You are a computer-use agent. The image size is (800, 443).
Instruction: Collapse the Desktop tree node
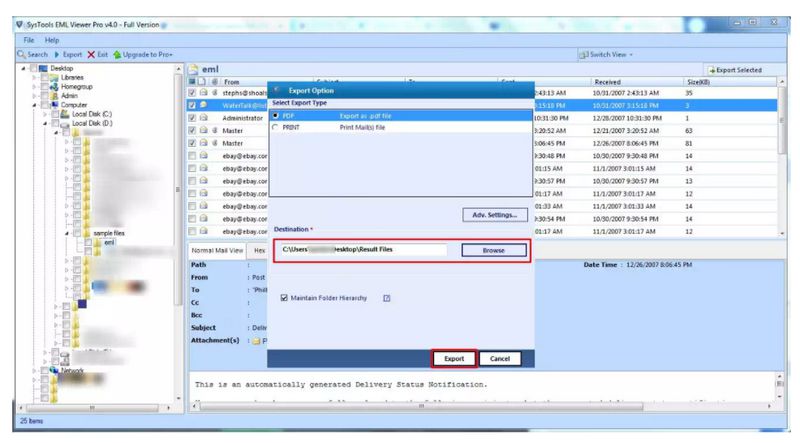pyautogui.click(x=23, y=69)
